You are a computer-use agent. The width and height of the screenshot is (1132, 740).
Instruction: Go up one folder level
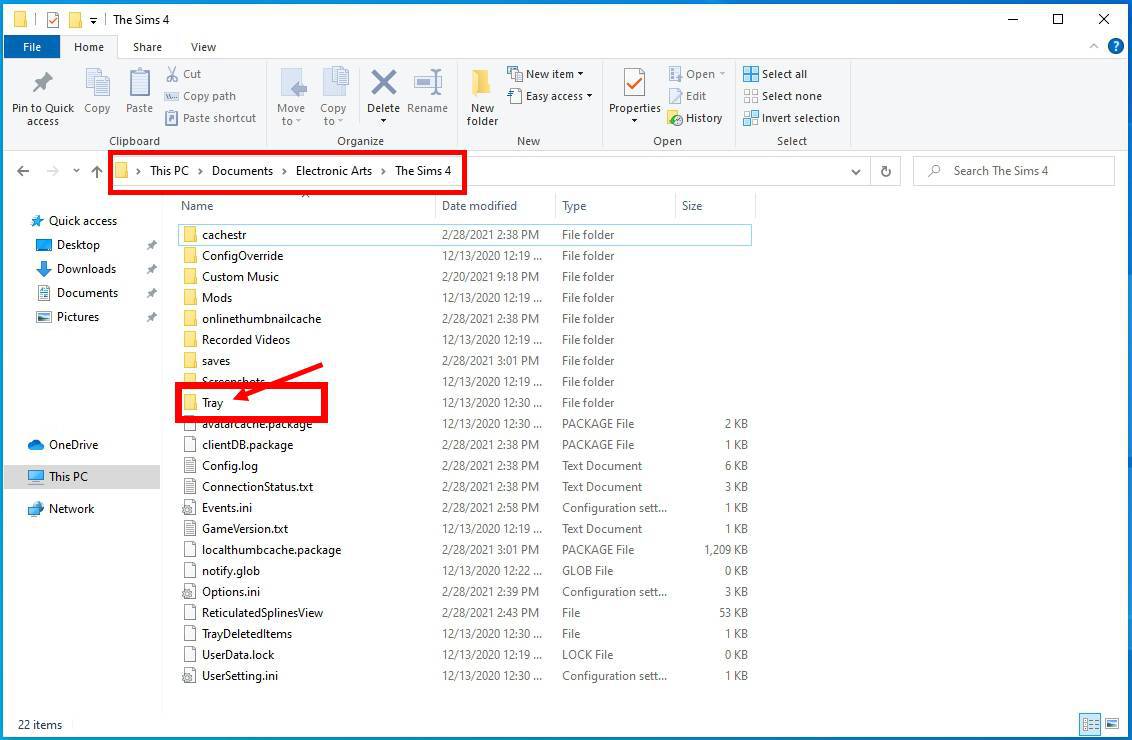pyautogui.click(x=97, y=171)
